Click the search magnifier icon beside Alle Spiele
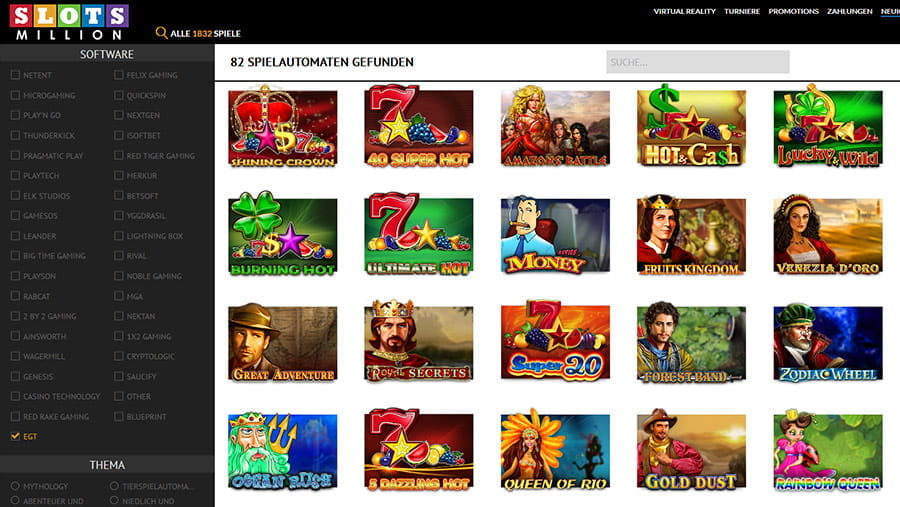The image size is (900, 507). pos(161,33)
